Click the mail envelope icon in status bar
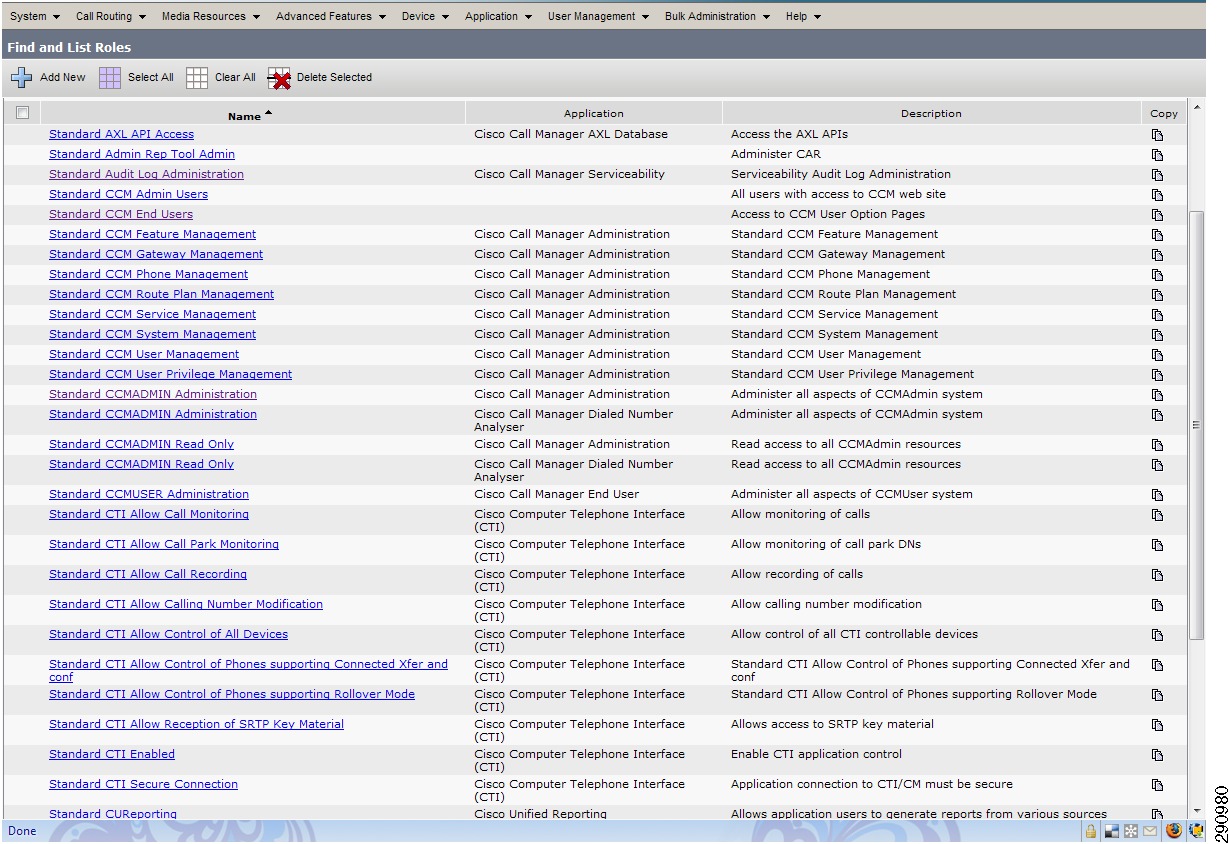This screenshot has height=844, width=1229. pos(1150,831)
